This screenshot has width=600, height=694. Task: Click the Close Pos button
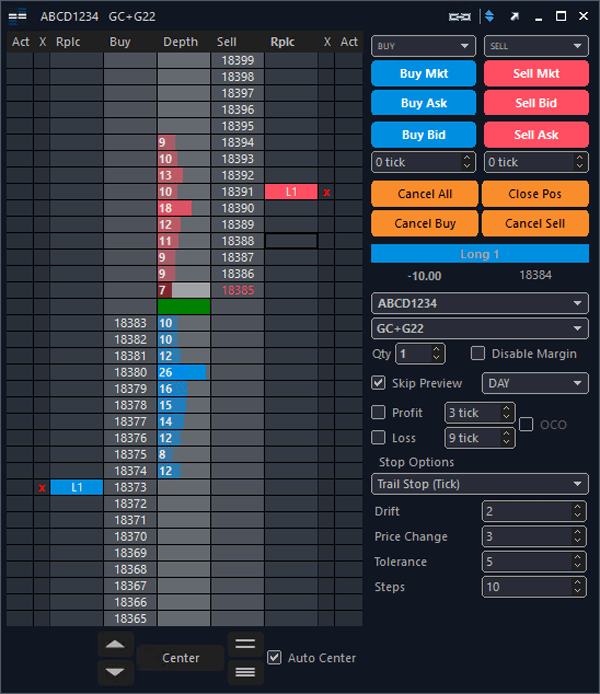(x=535, y=194)
